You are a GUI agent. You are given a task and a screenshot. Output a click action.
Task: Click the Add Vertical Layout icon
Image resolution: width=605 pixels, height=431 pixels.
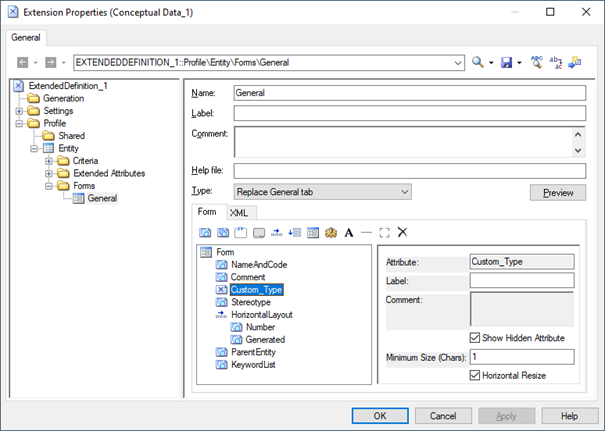coord(294,232)
